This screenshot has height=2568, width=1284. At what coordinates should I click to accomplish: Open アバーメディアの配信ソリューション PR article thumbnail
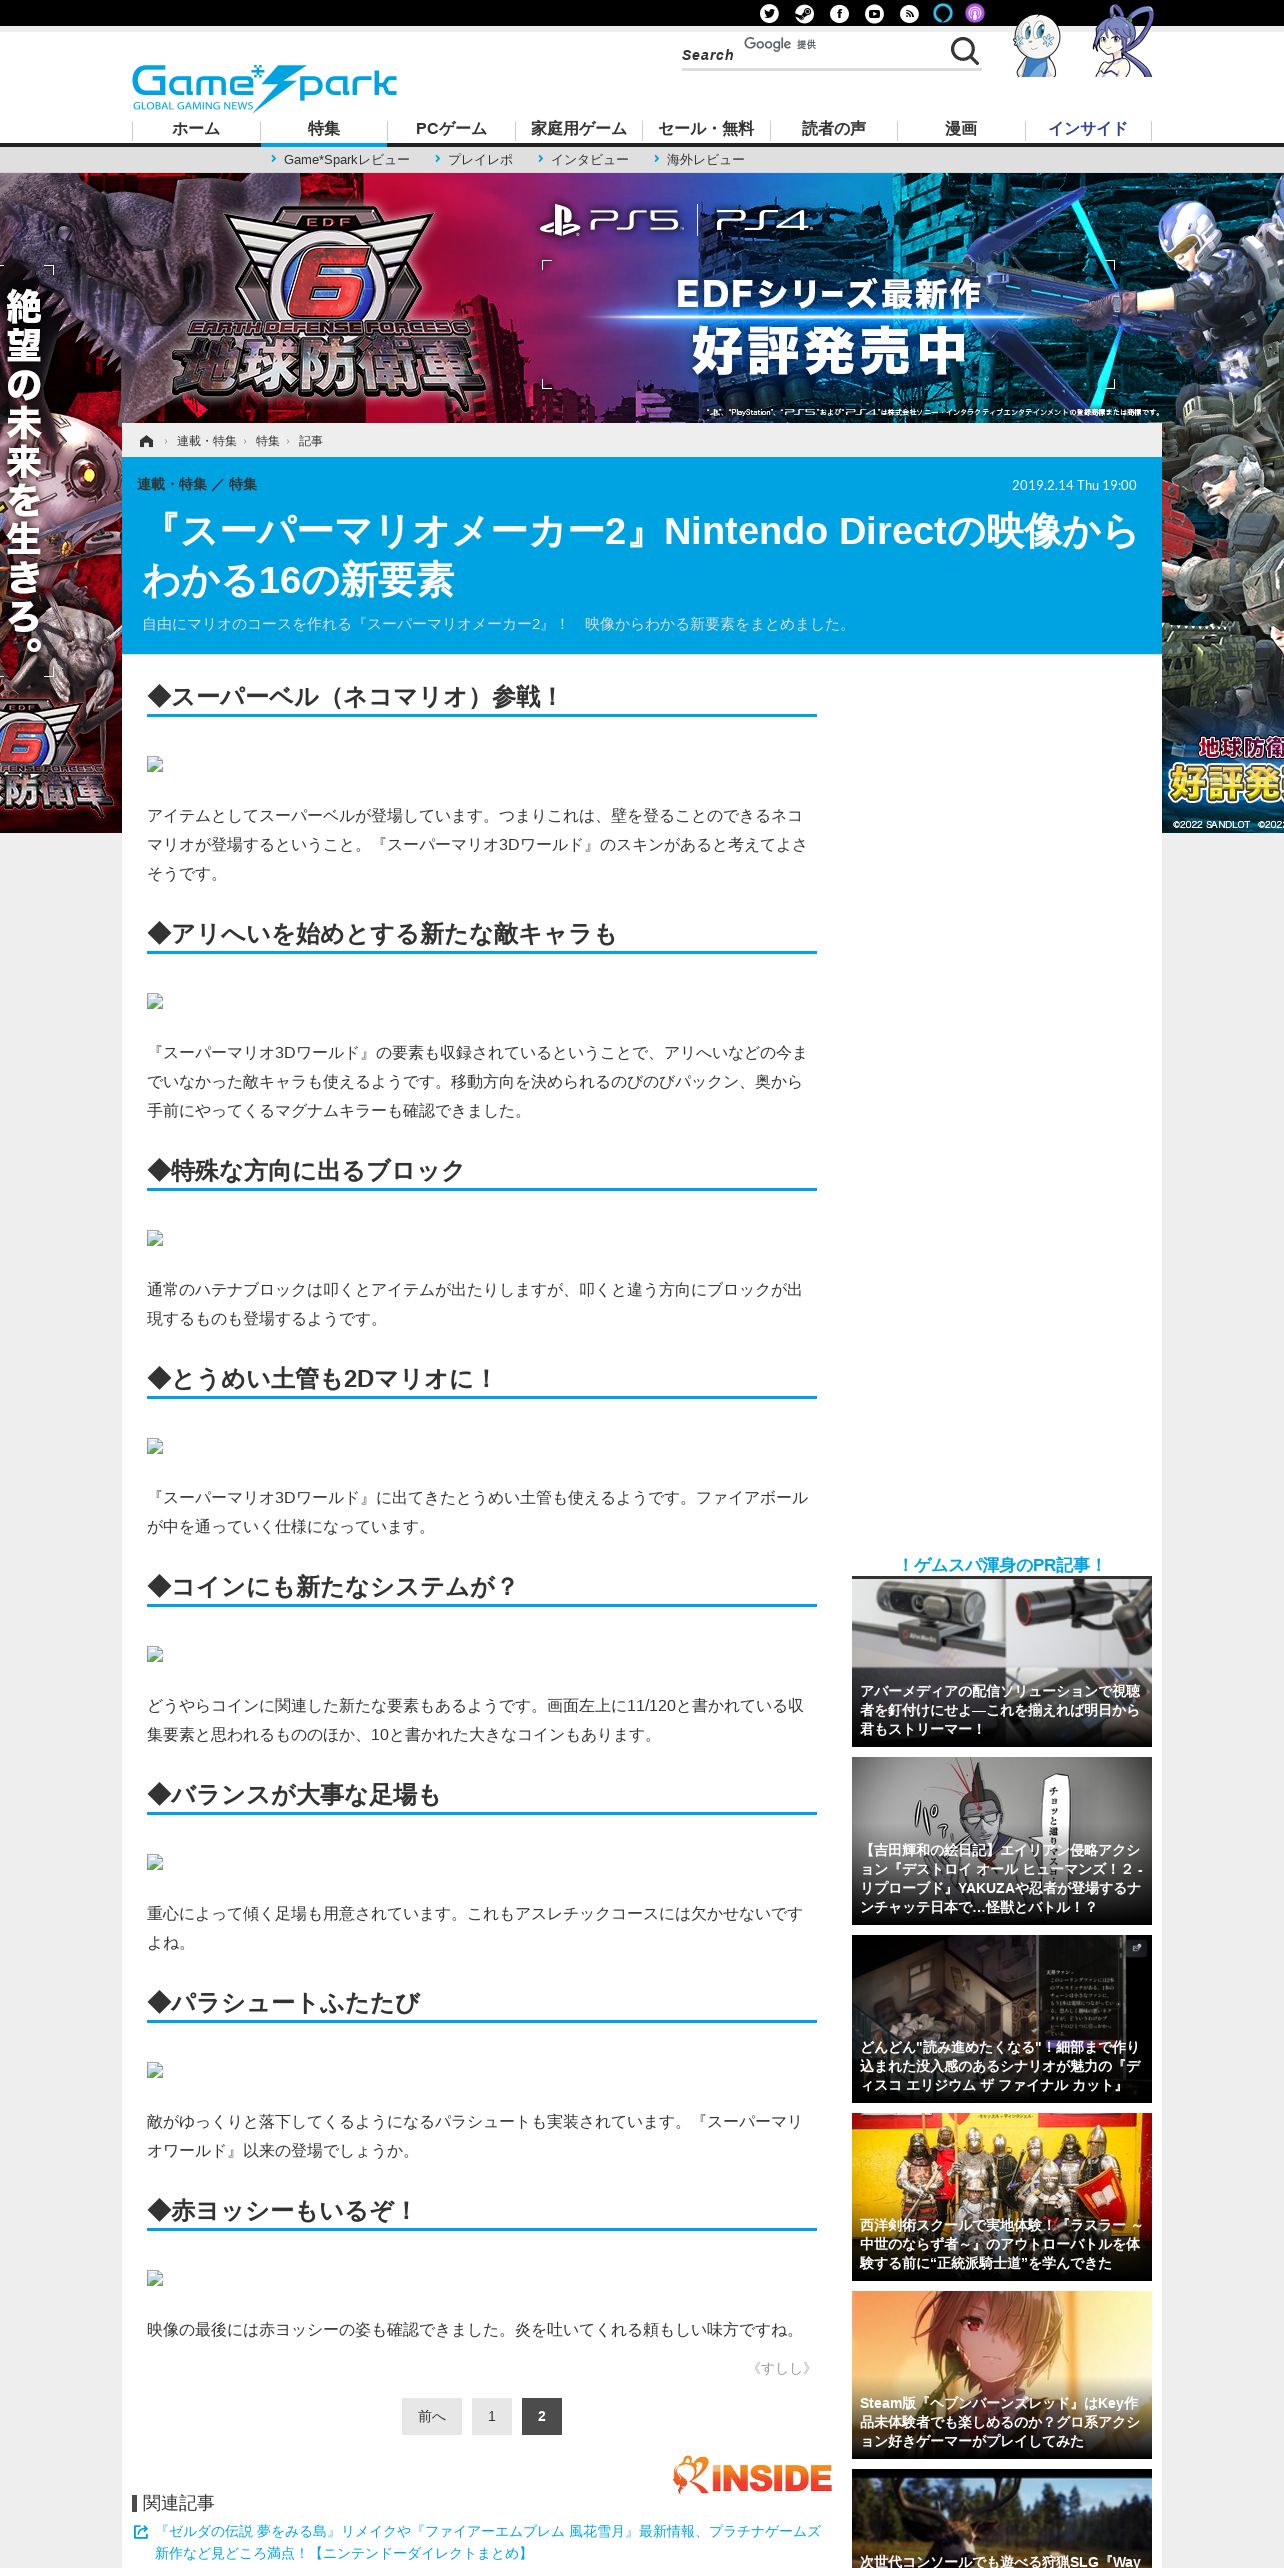[1002, 1662]
